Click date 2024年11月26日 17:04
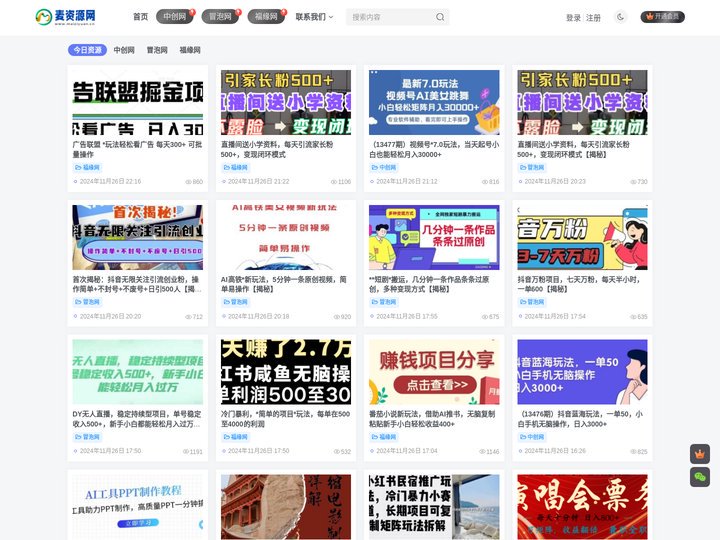 pos(407,451)
